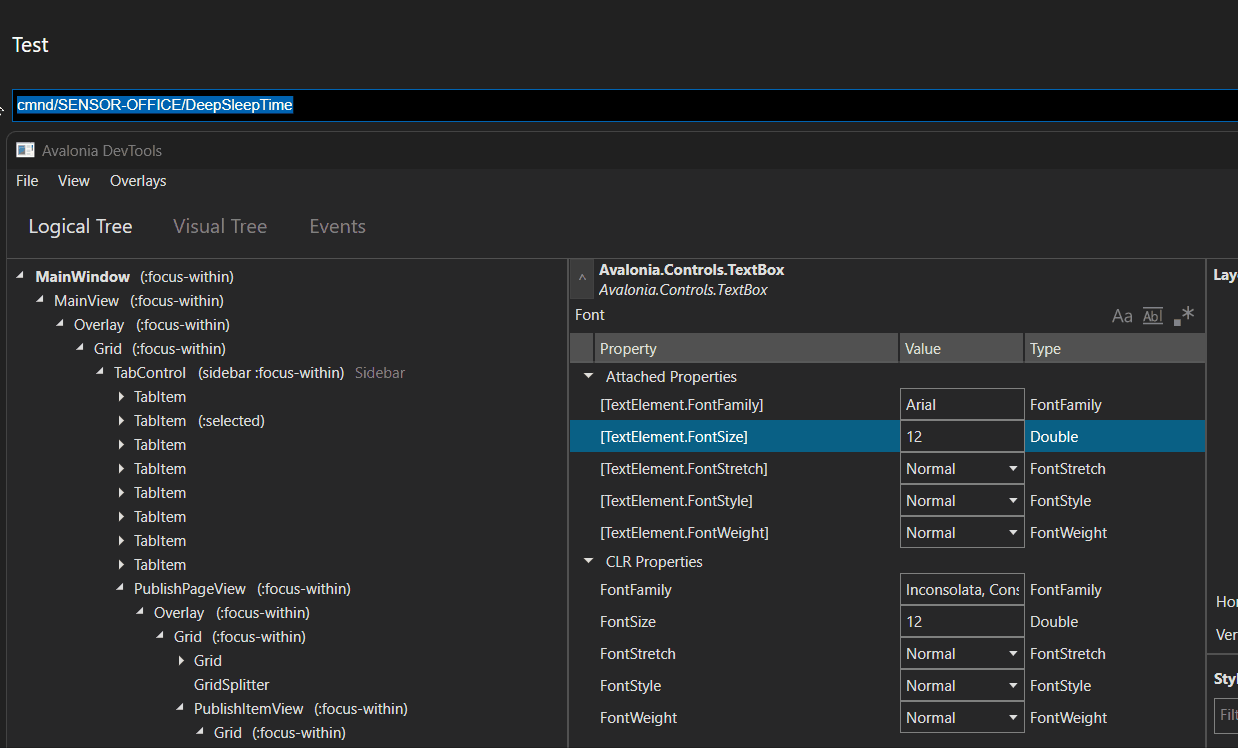The image size is (1238, 748).
Task: Open the FontStretch dropdown under CLR Properties
Action: pyautogui.click(x=1013, y=653)
